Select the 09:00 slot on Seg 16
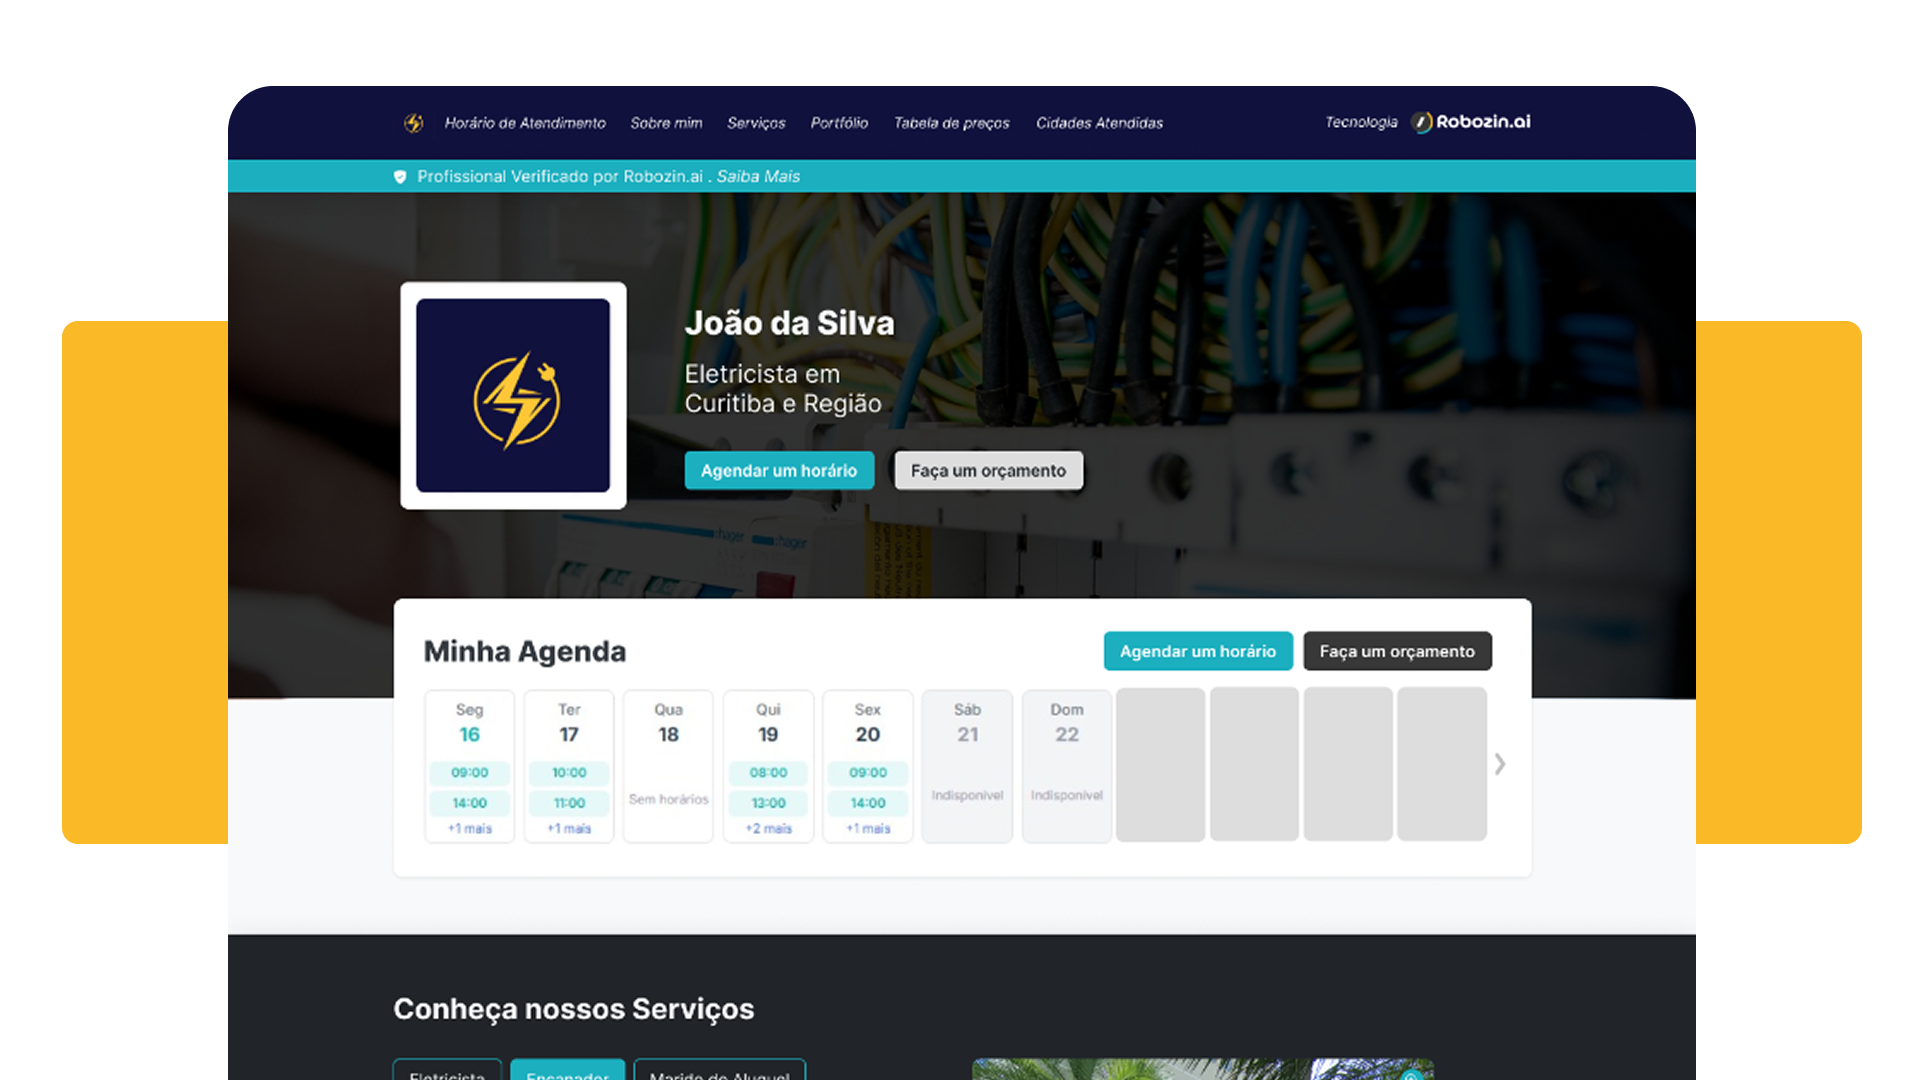Image resolution: width=1920 pixels, height=1080 pixels. click(469, 773)
